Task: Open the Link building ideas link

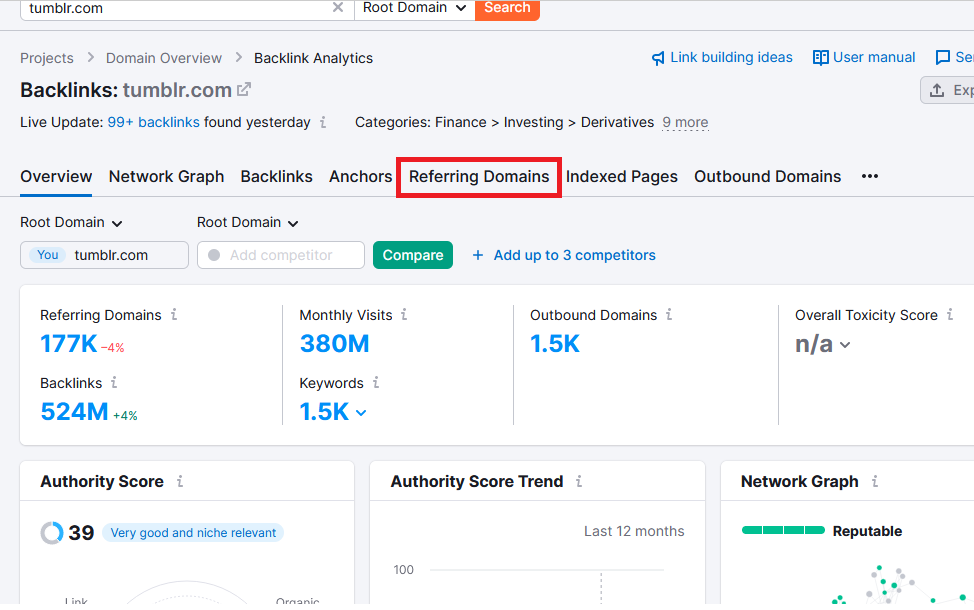Action: point(731,58)
